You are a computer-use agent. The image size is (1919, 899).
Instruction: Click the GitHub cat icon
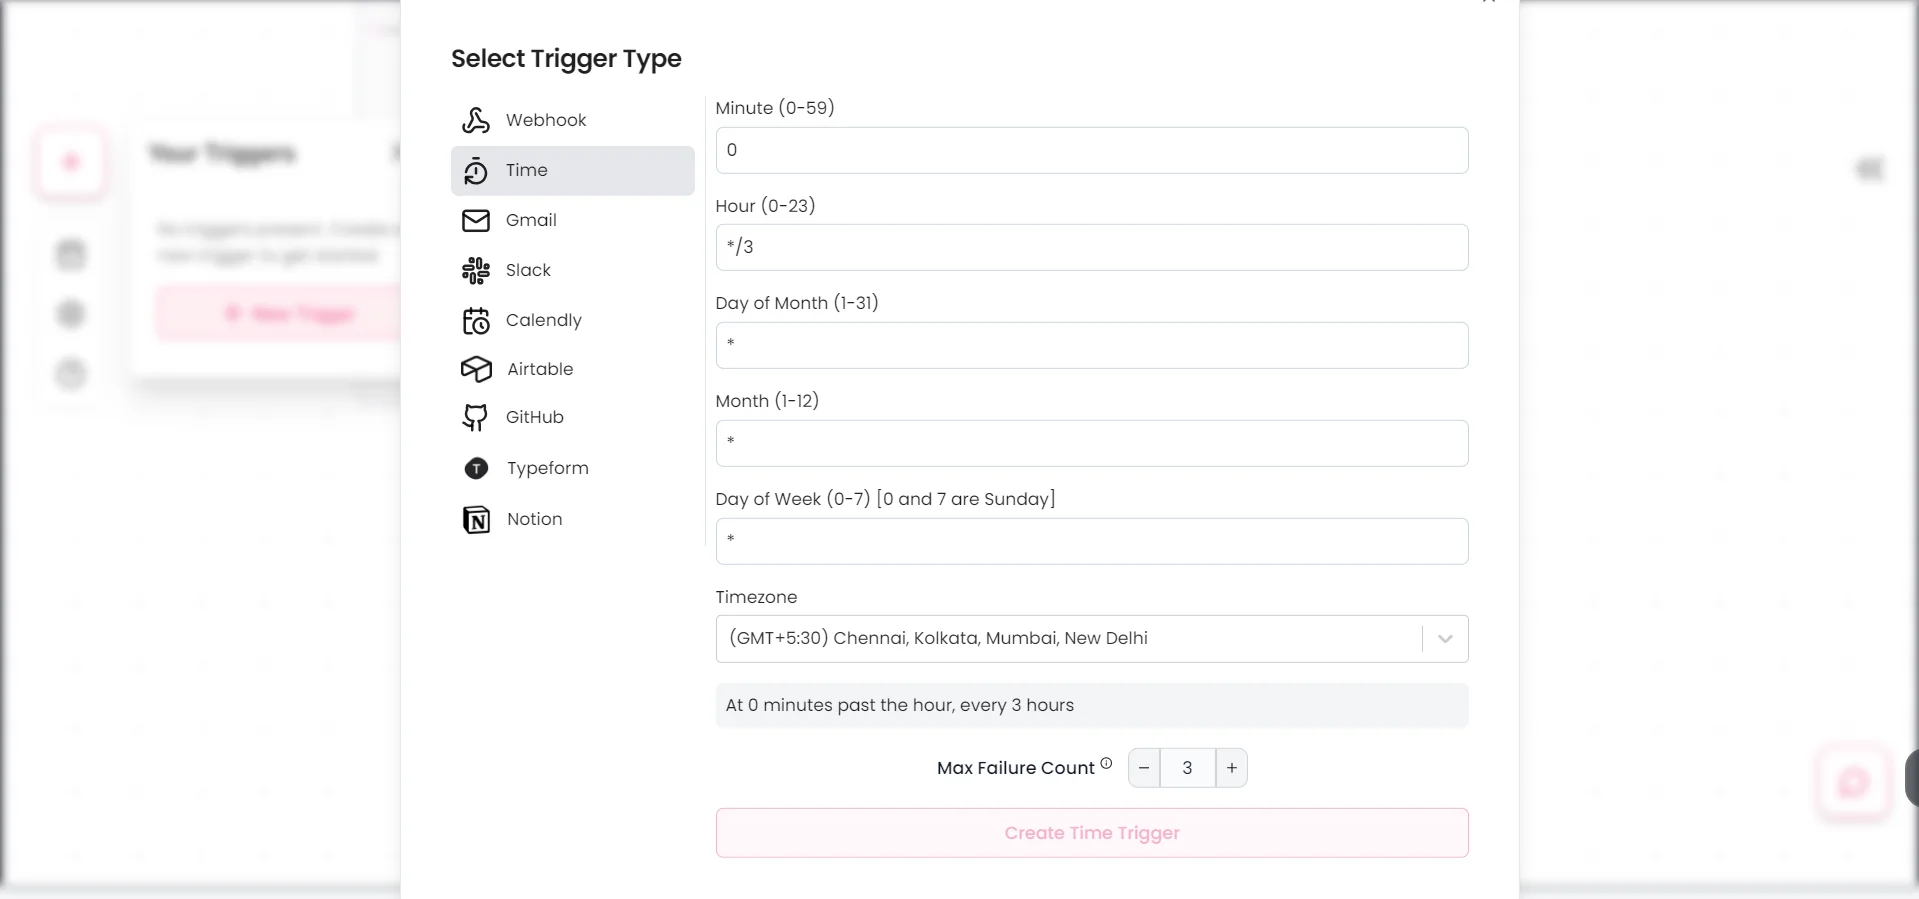(476, 418)
